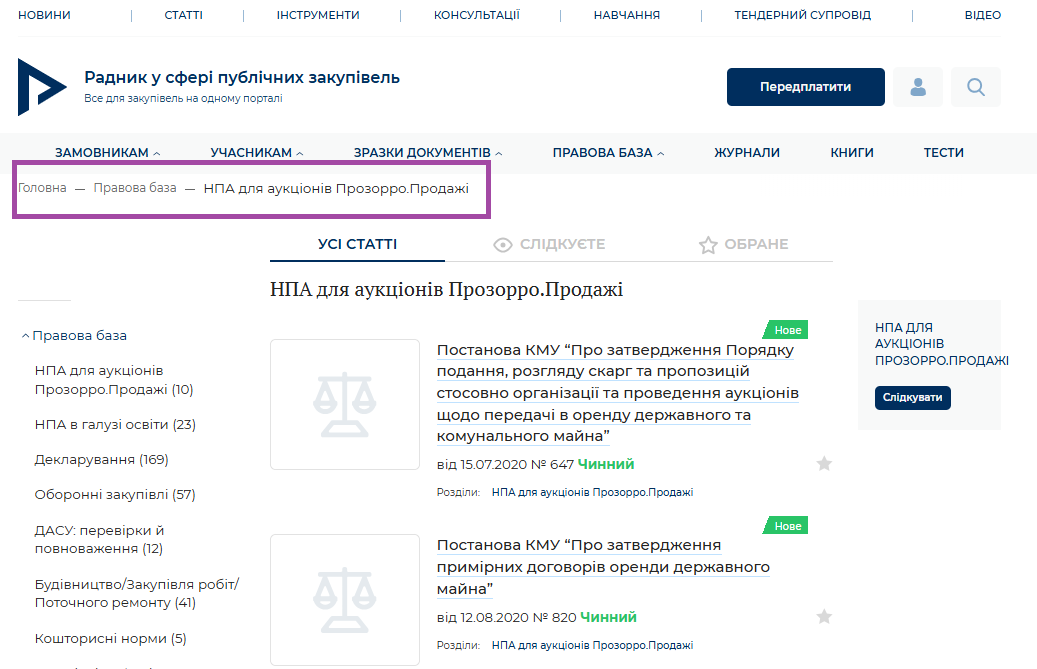Image resolution: width=1037 pixels, height=669 pixels.
Task: Open search with the magnifier icon
Action: 975,87
